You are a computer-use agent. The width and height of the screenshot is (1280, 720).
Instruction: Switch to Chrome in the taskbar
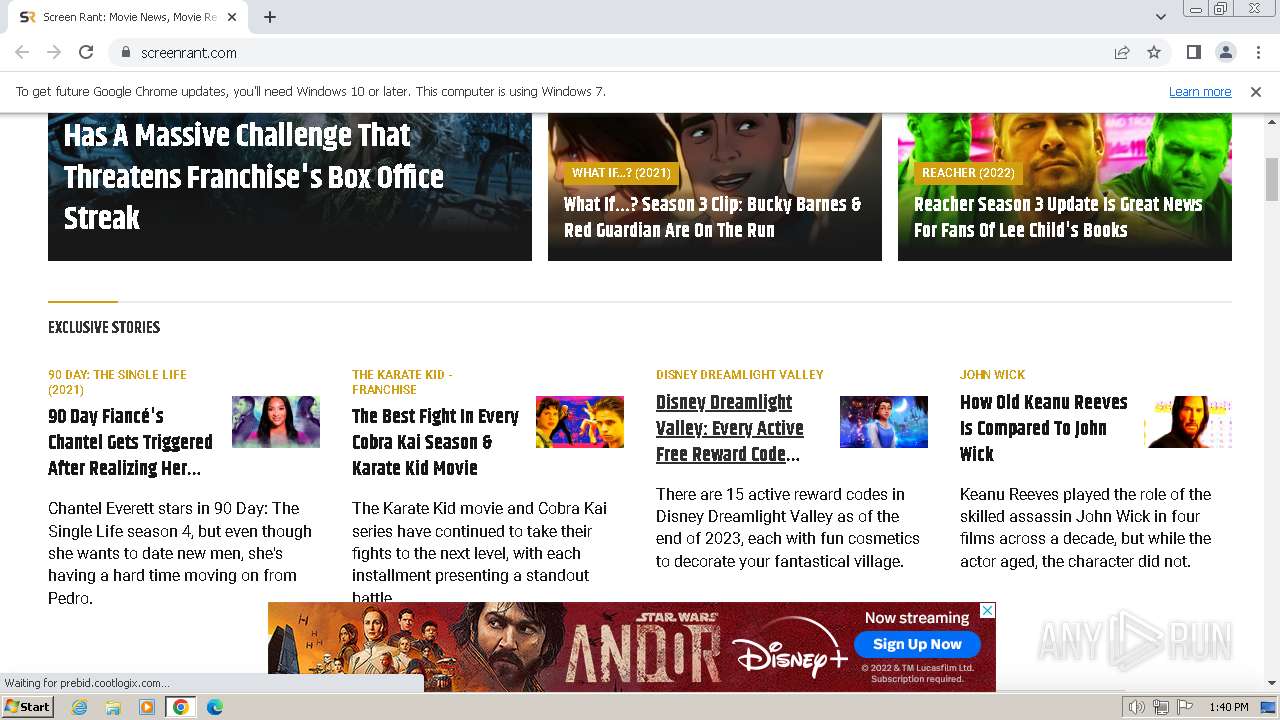(x=181, y=707)
